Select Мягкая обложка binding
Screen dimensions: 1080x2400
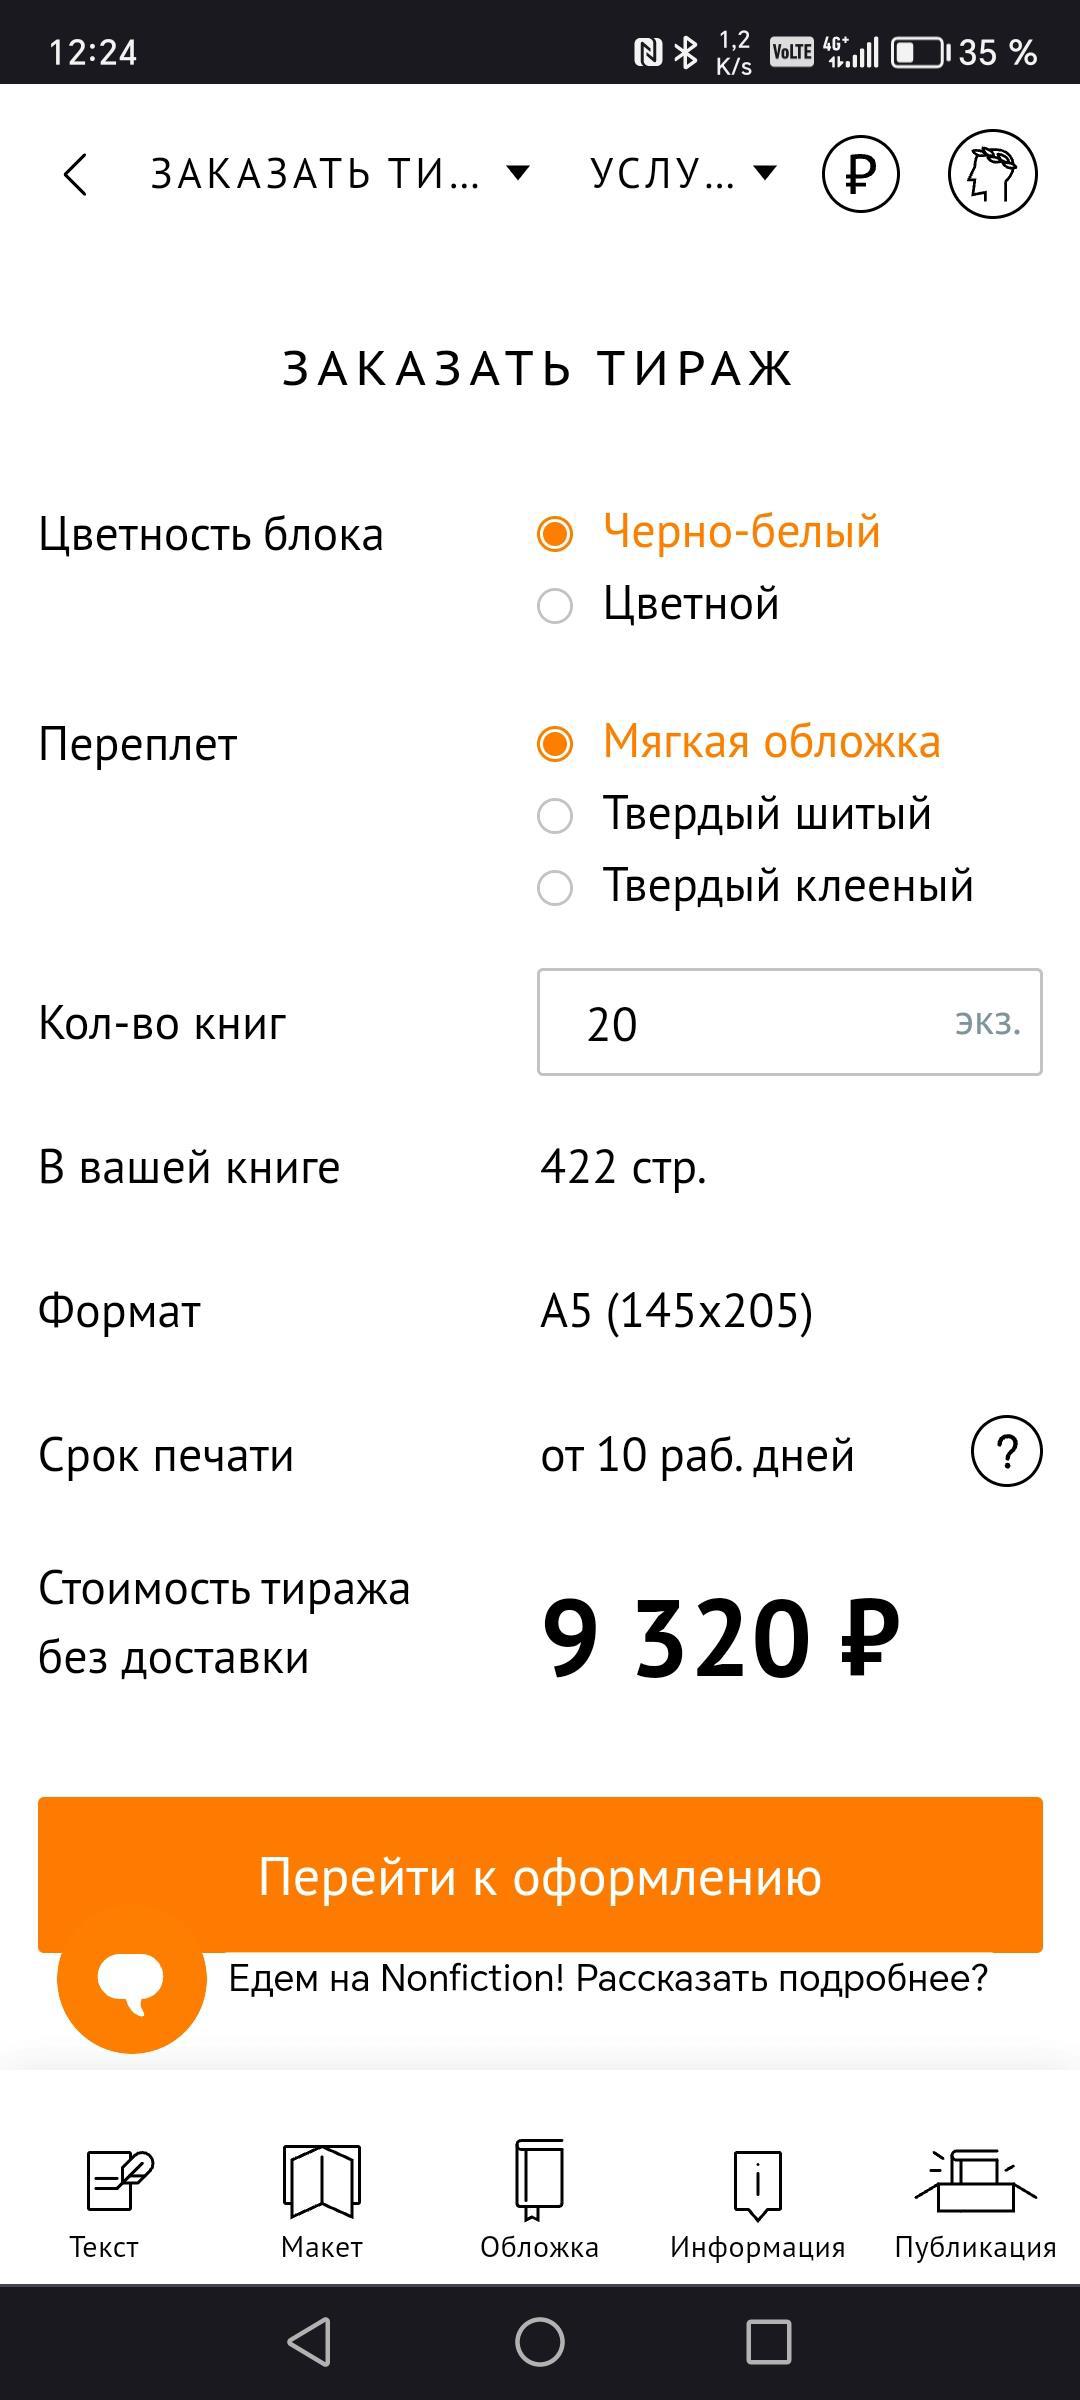pos(556,744)
